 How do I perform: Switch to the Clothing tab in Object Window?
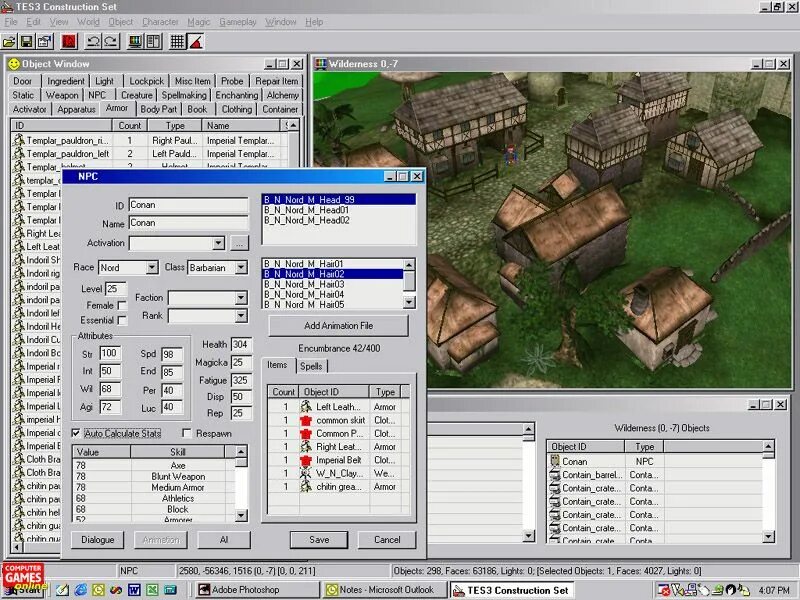point(237,109)
